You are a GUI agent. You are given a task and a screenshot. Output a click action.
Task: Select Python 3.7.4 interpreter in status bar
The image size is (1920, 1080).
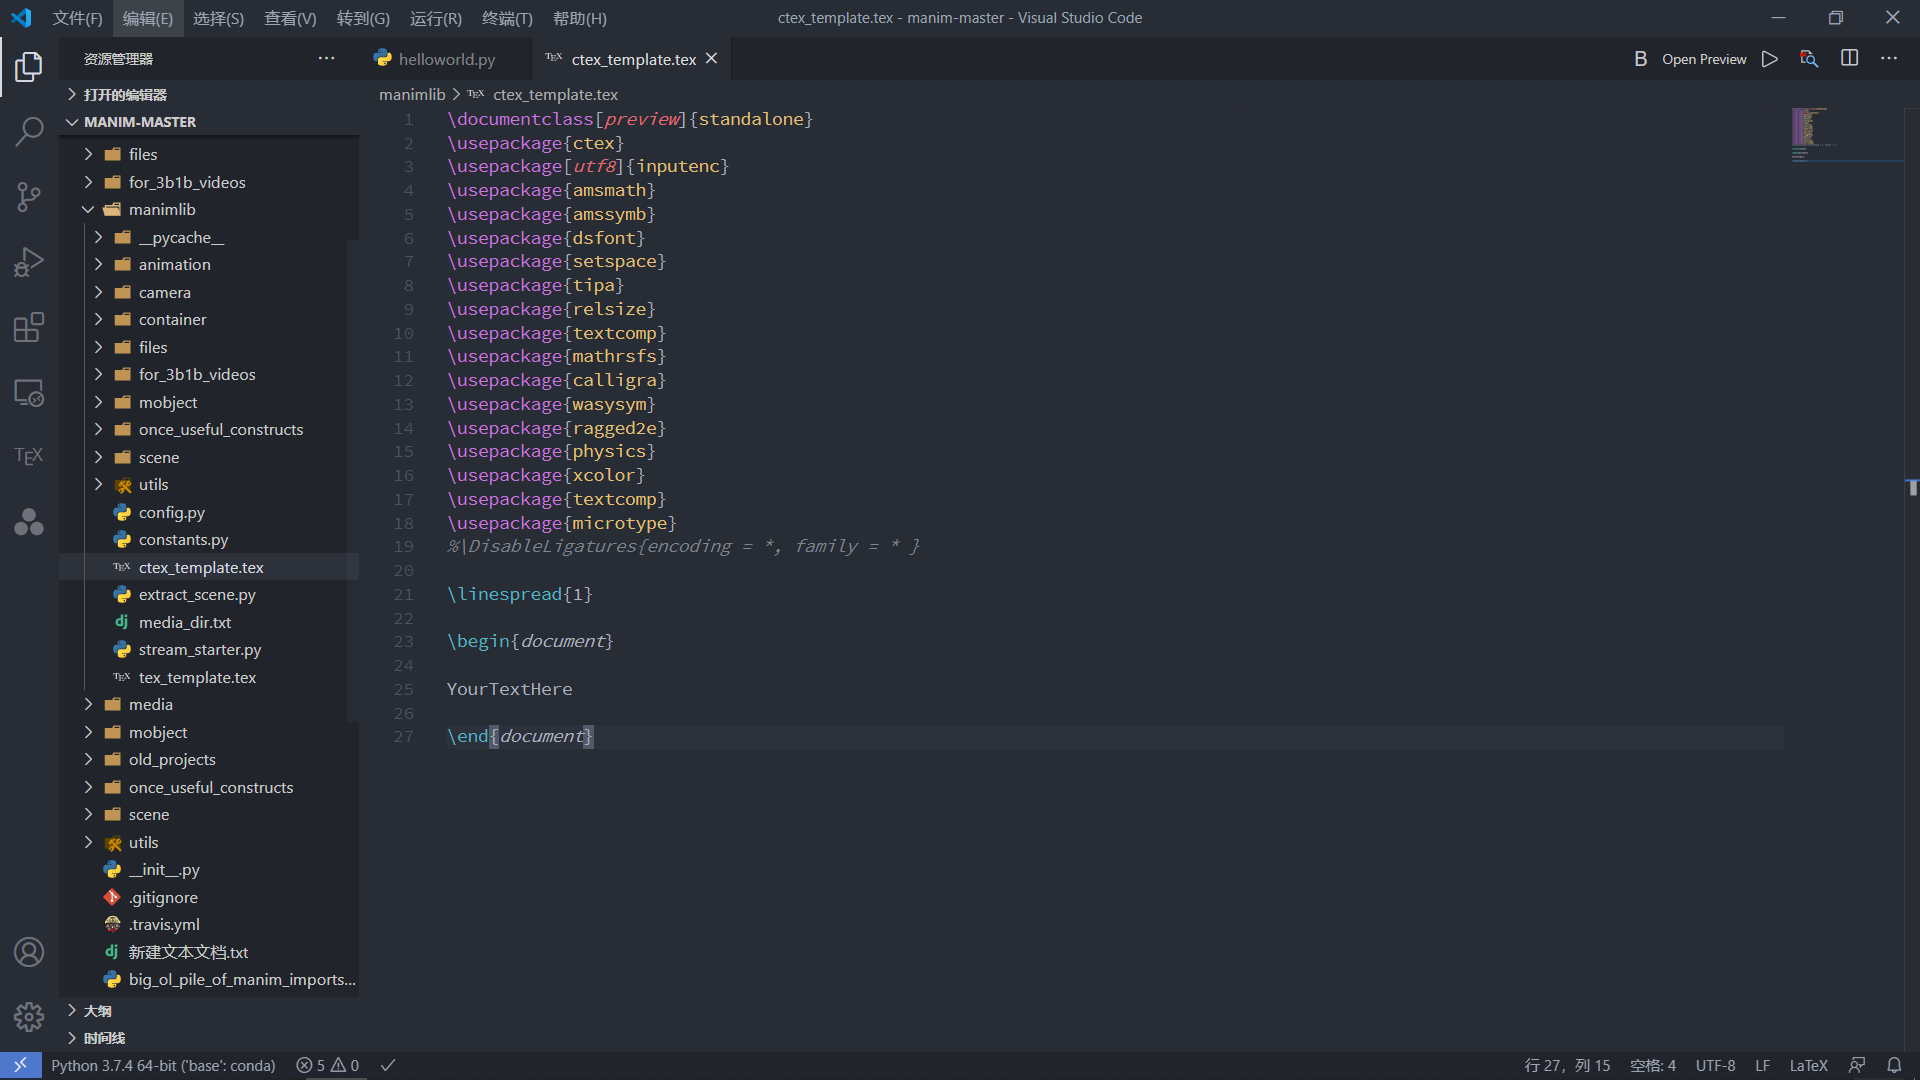coord(163,1066)
